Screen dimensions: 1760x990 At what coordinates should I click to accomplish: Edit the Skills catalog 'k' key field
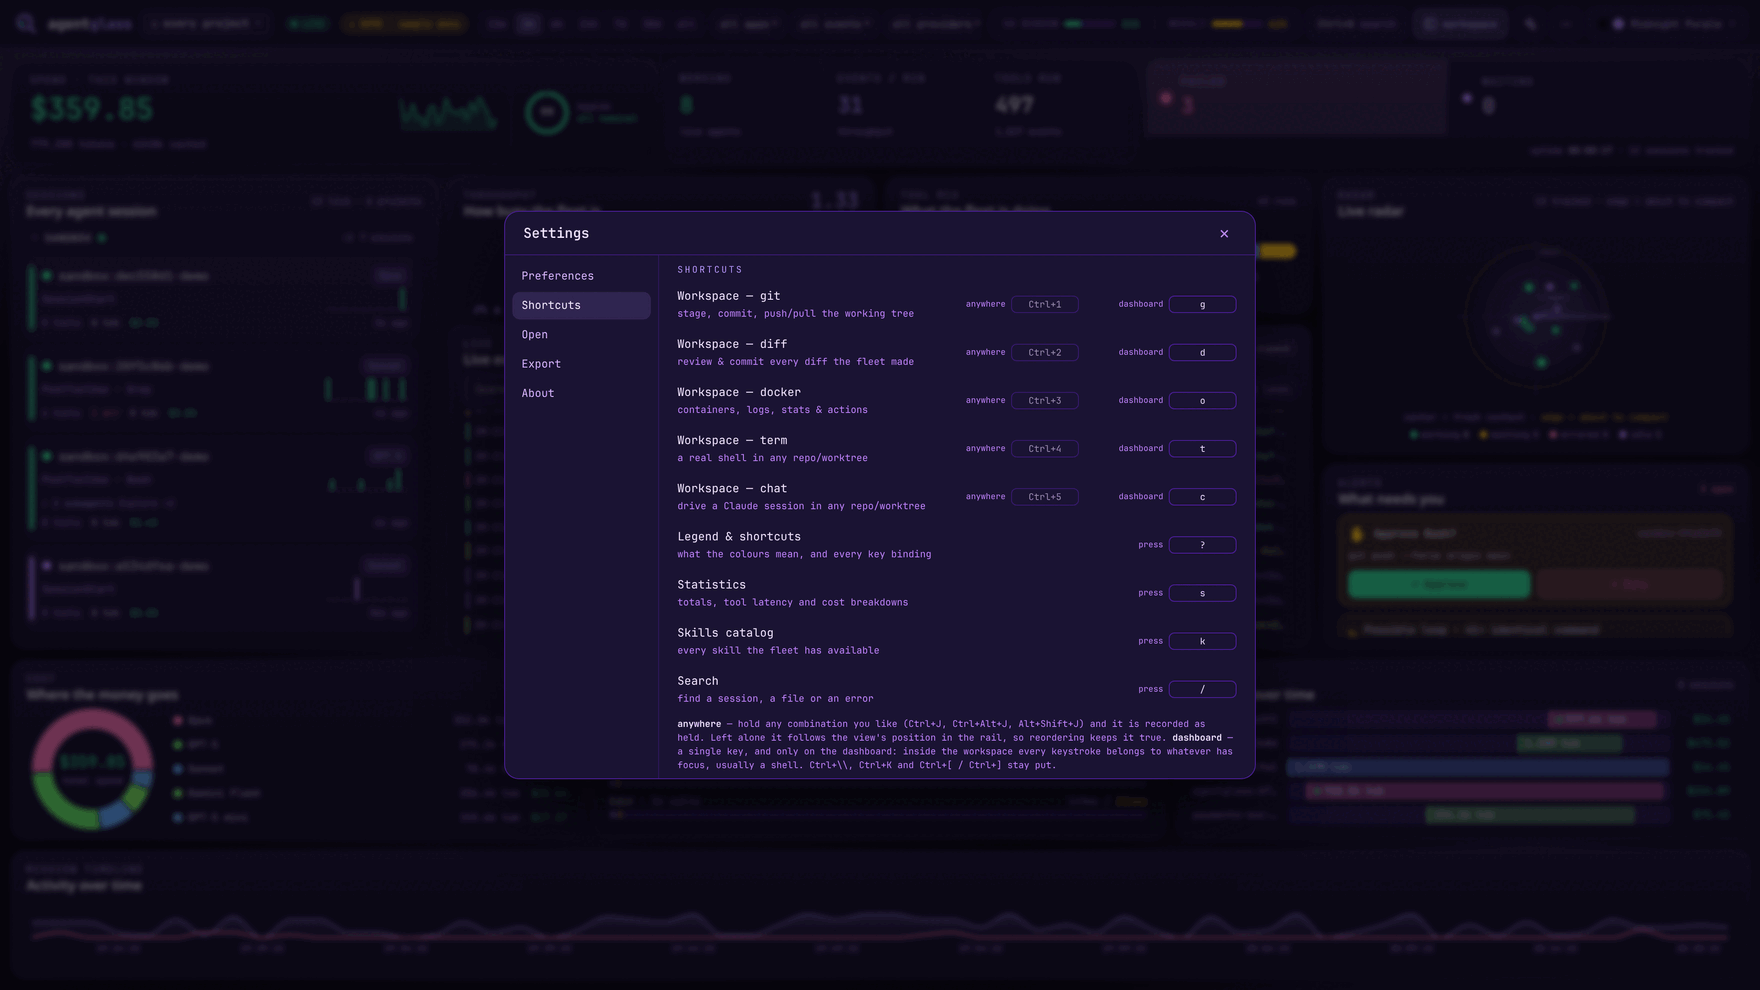click(x=1202, y=641)
